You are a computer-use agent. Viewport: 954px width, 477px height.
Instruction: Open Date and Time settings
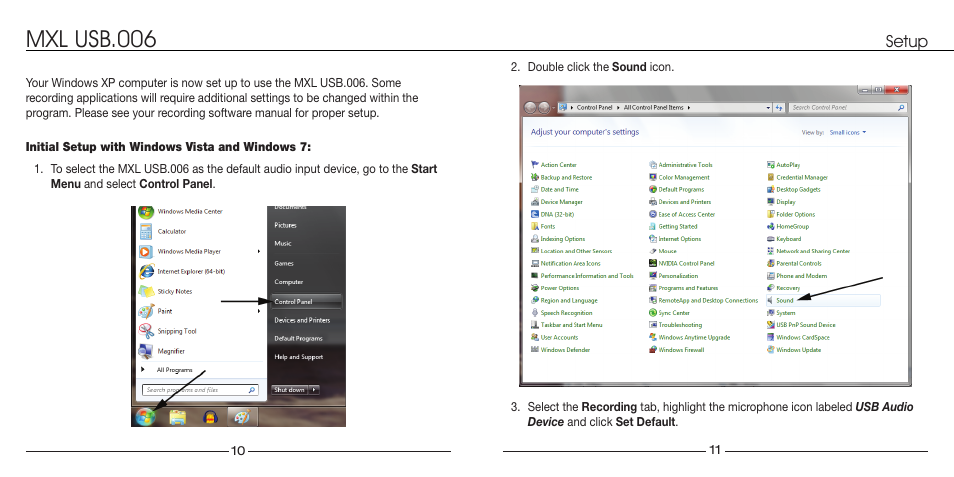click(x=555, y=189)
